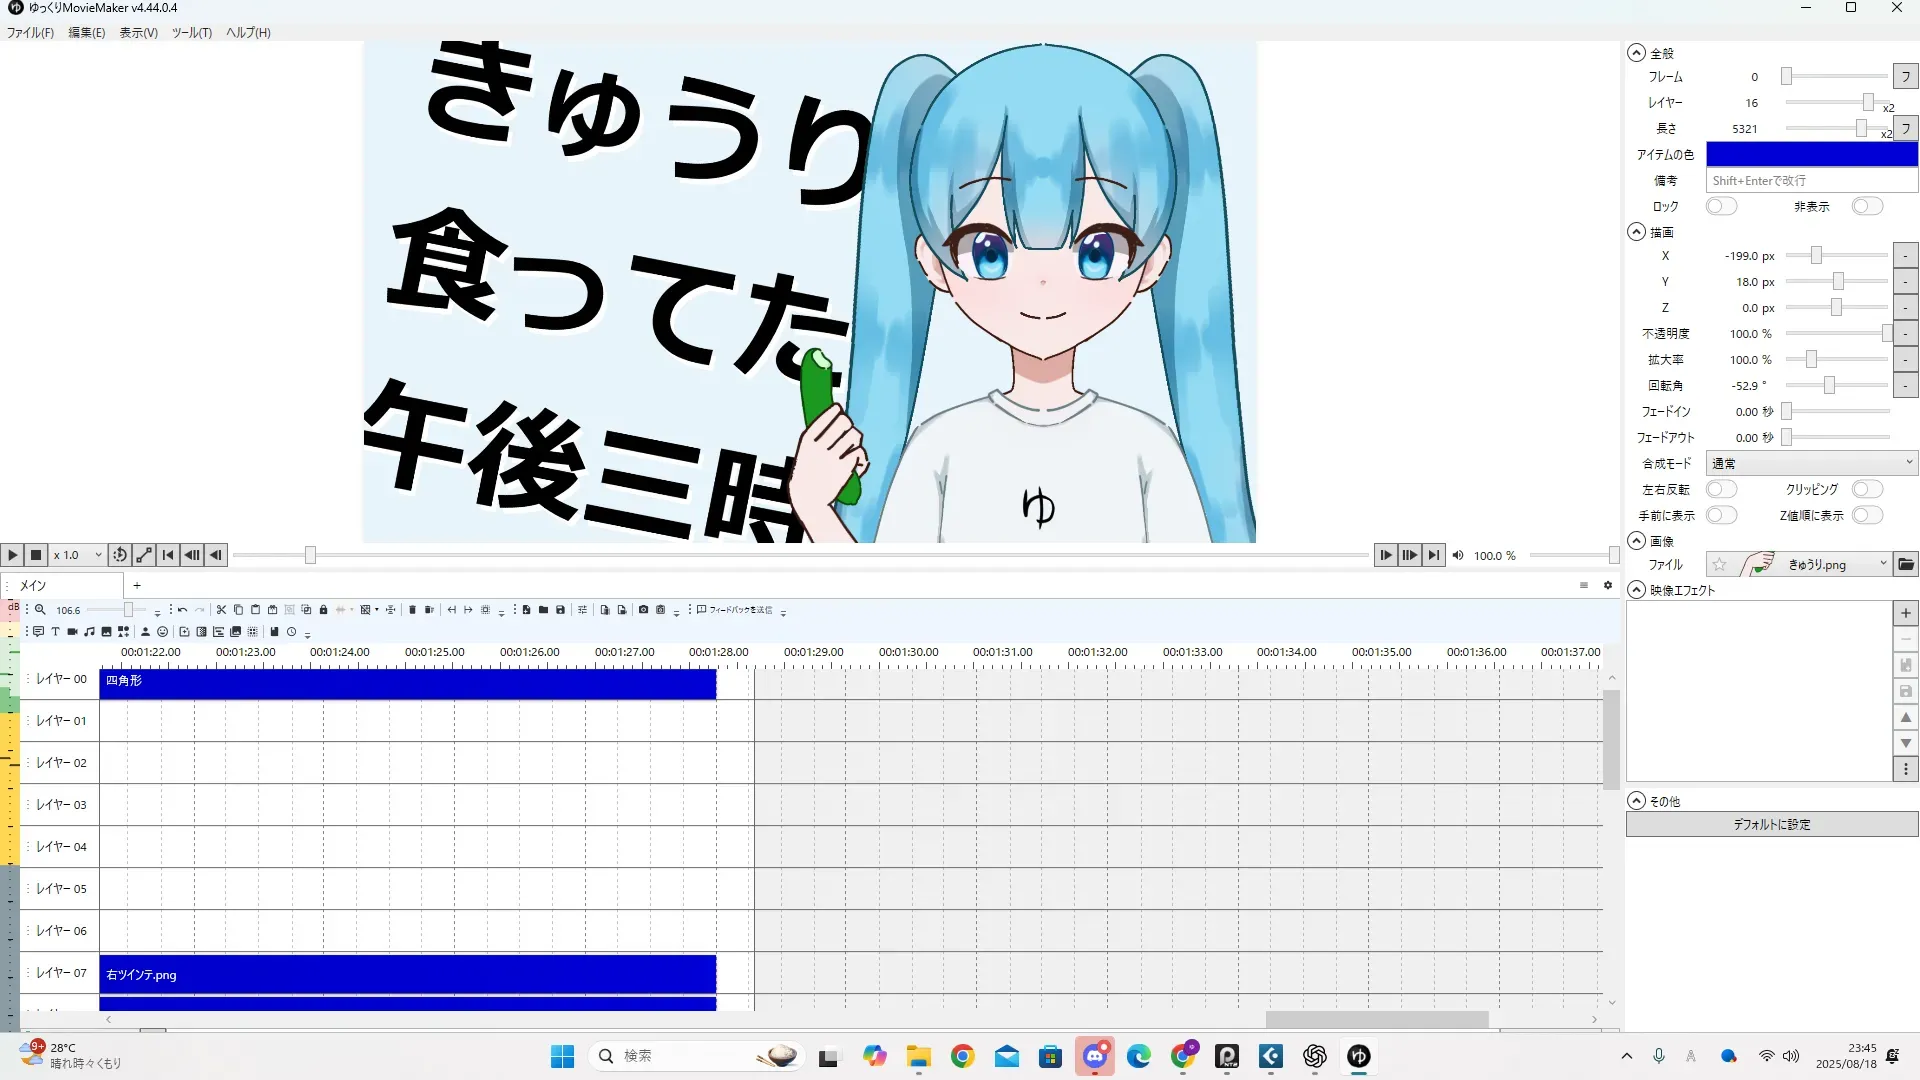
Task: Click the trash delete icon in timeline toolbar
Action: click(x=412, y=609)
